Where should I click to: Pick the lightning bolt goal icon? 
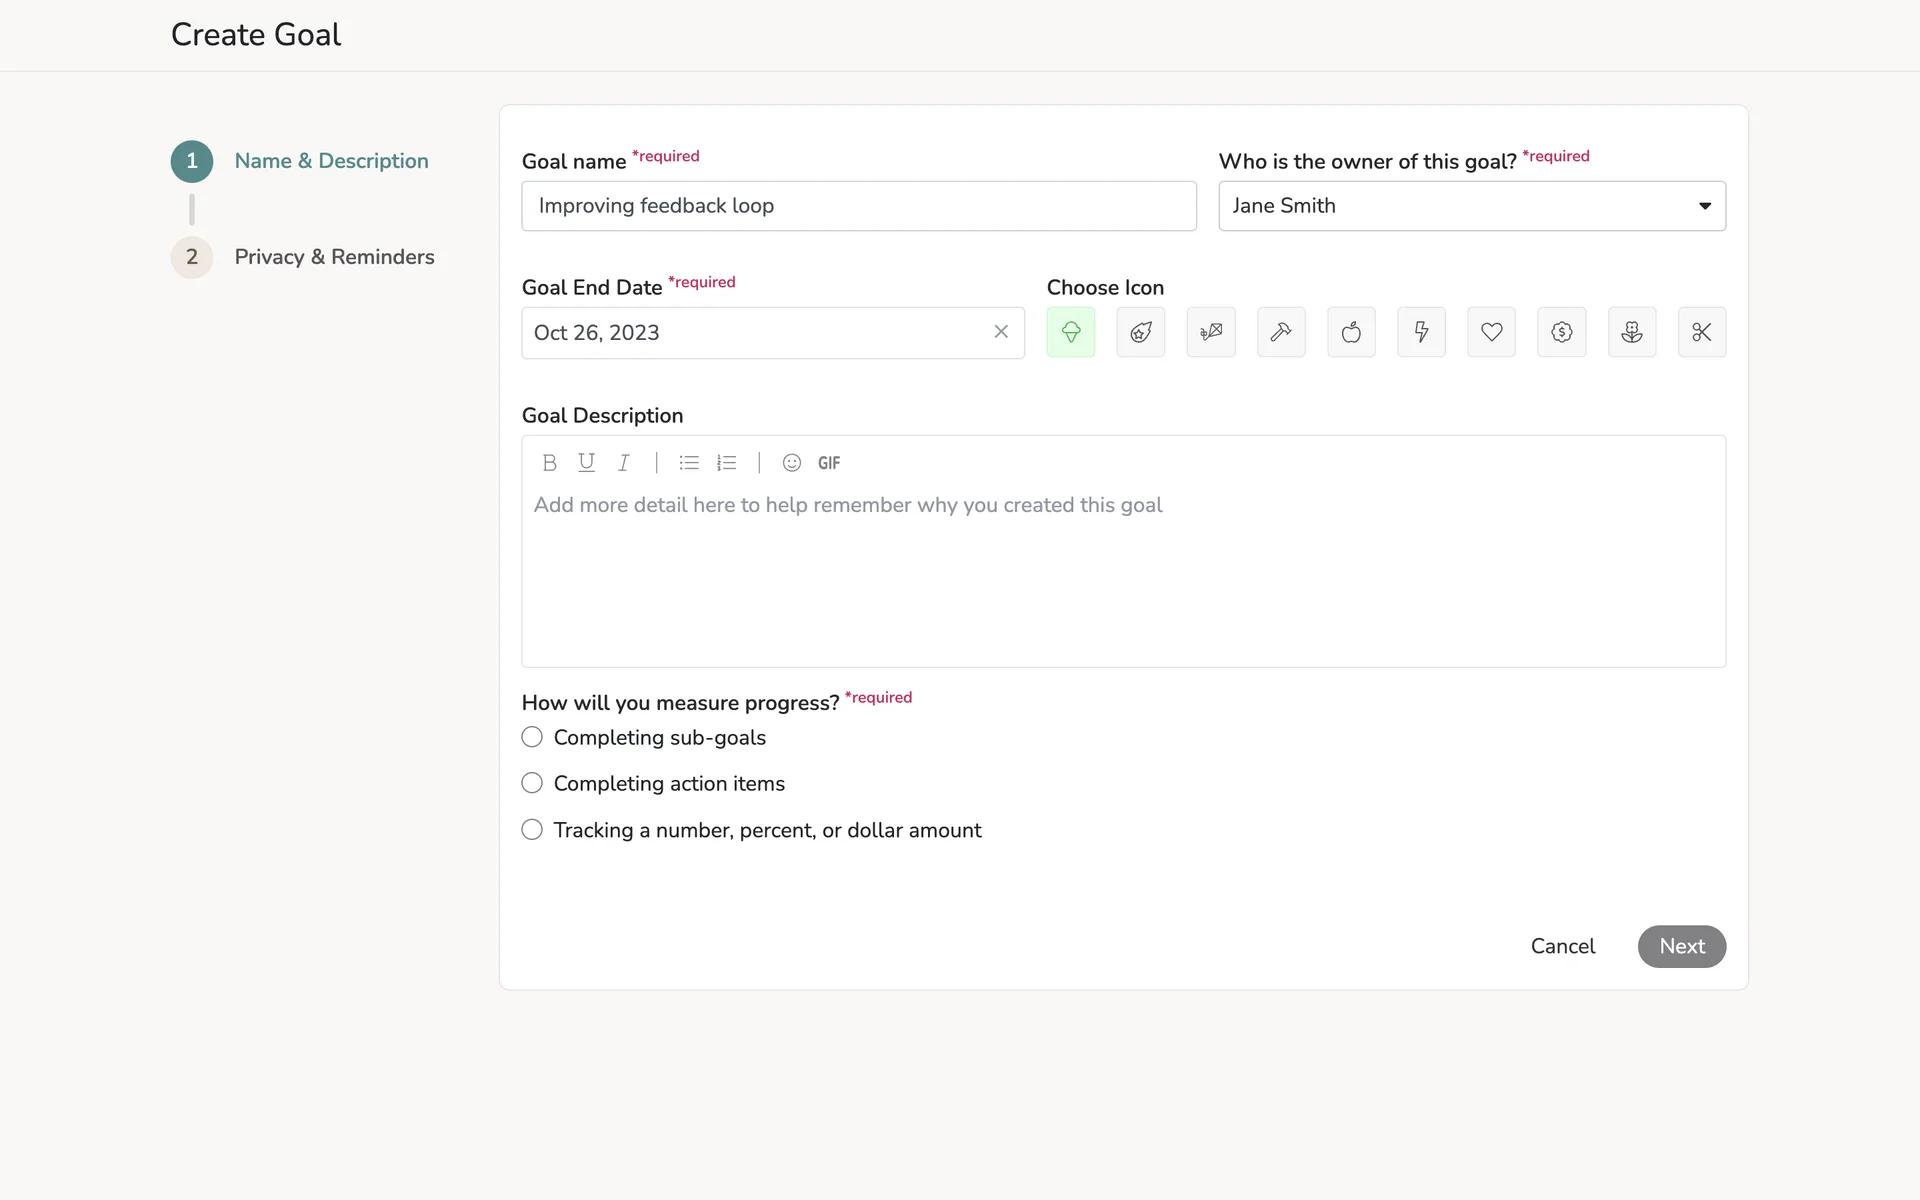(1421, 332)
